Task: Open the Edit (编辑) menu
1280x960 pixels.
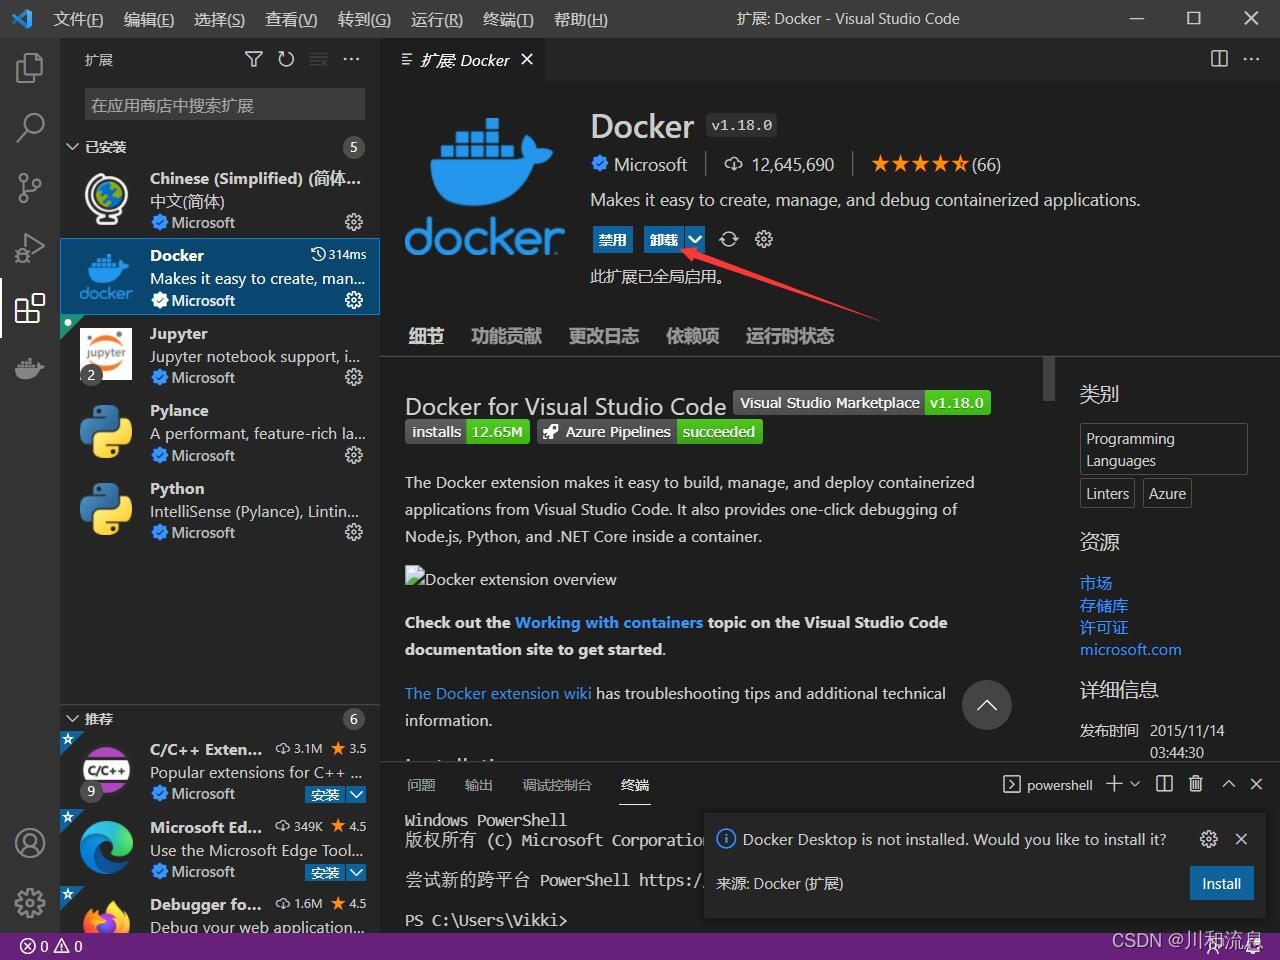Action: [x=149, y=19]
